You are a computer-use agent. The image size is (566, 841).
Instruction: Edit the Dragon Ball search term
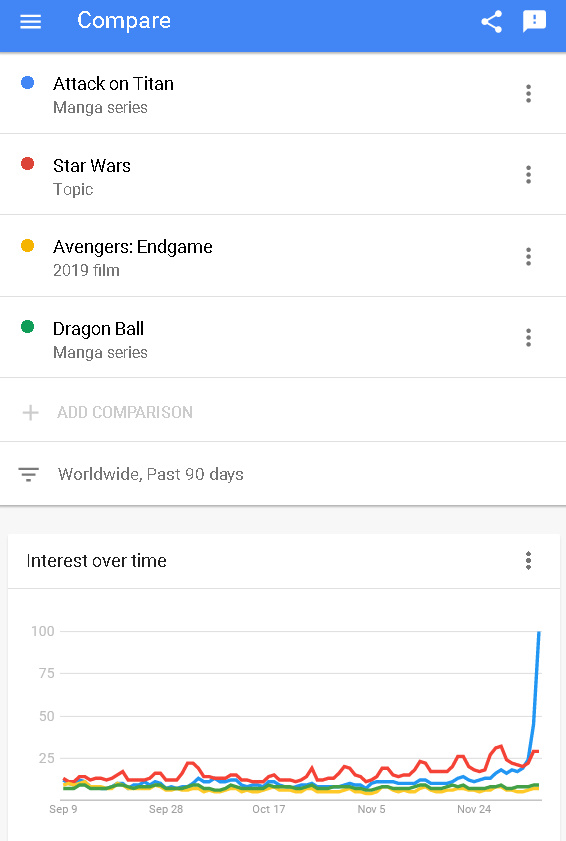point(98,329)
